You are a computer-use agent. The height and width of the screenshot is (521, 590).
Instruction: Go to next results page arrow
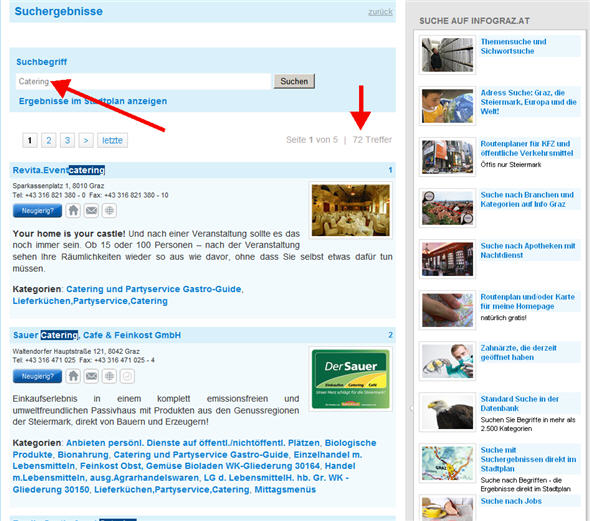point(86,140)
